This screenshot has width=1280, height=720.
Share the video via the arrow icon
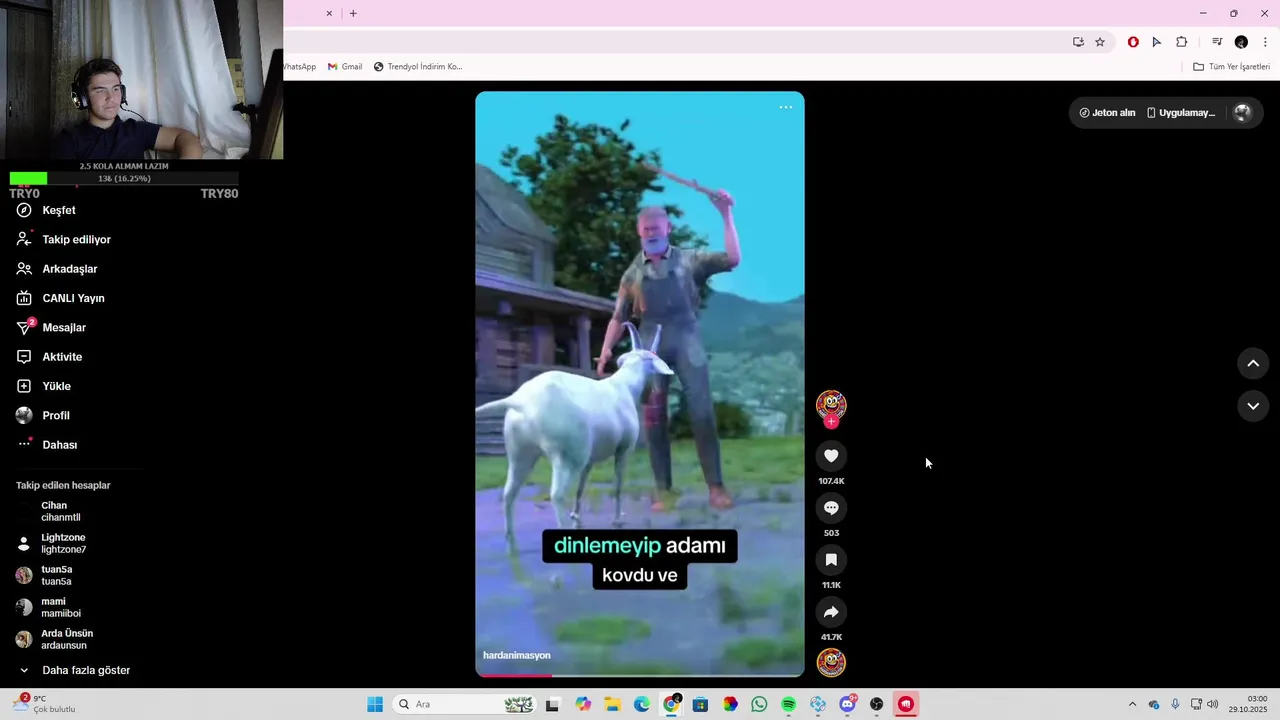(831, 612)
